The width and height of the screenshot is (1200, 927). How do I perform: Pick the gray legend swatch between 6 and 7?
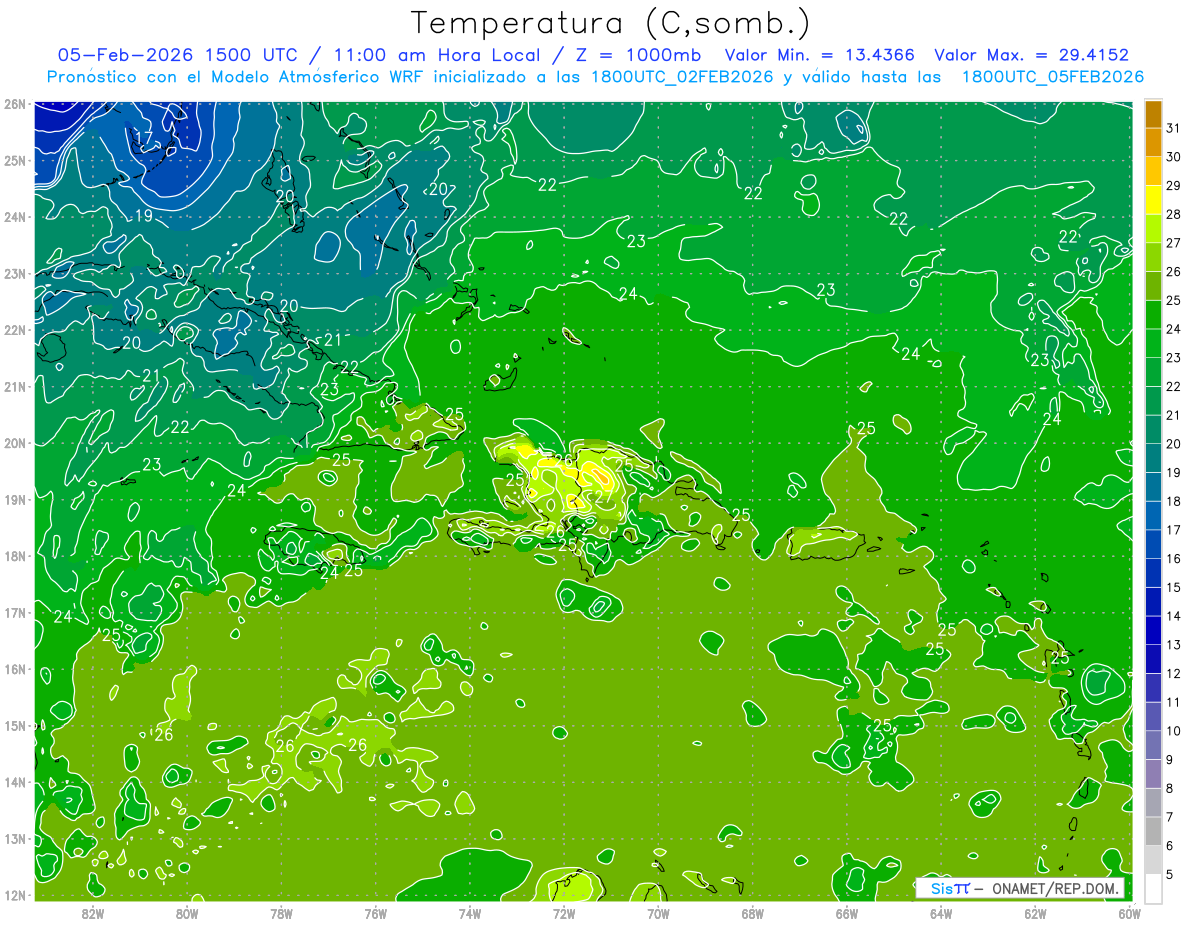click(1153, 831)
